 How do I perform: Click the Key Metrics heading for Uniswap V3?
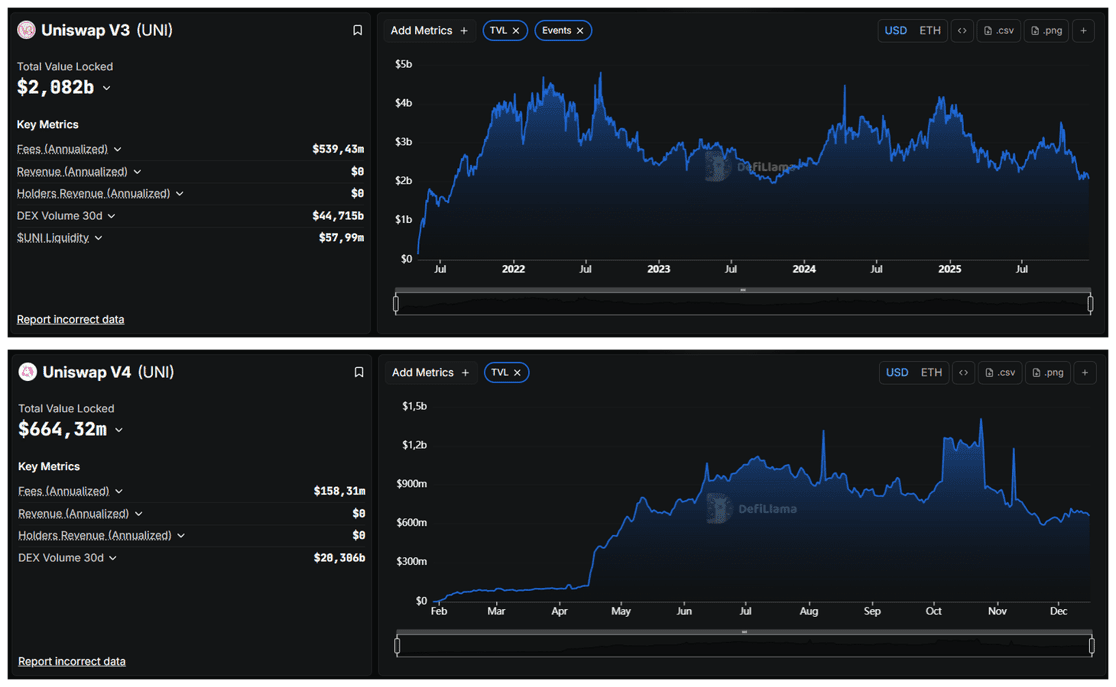(48, 124)
